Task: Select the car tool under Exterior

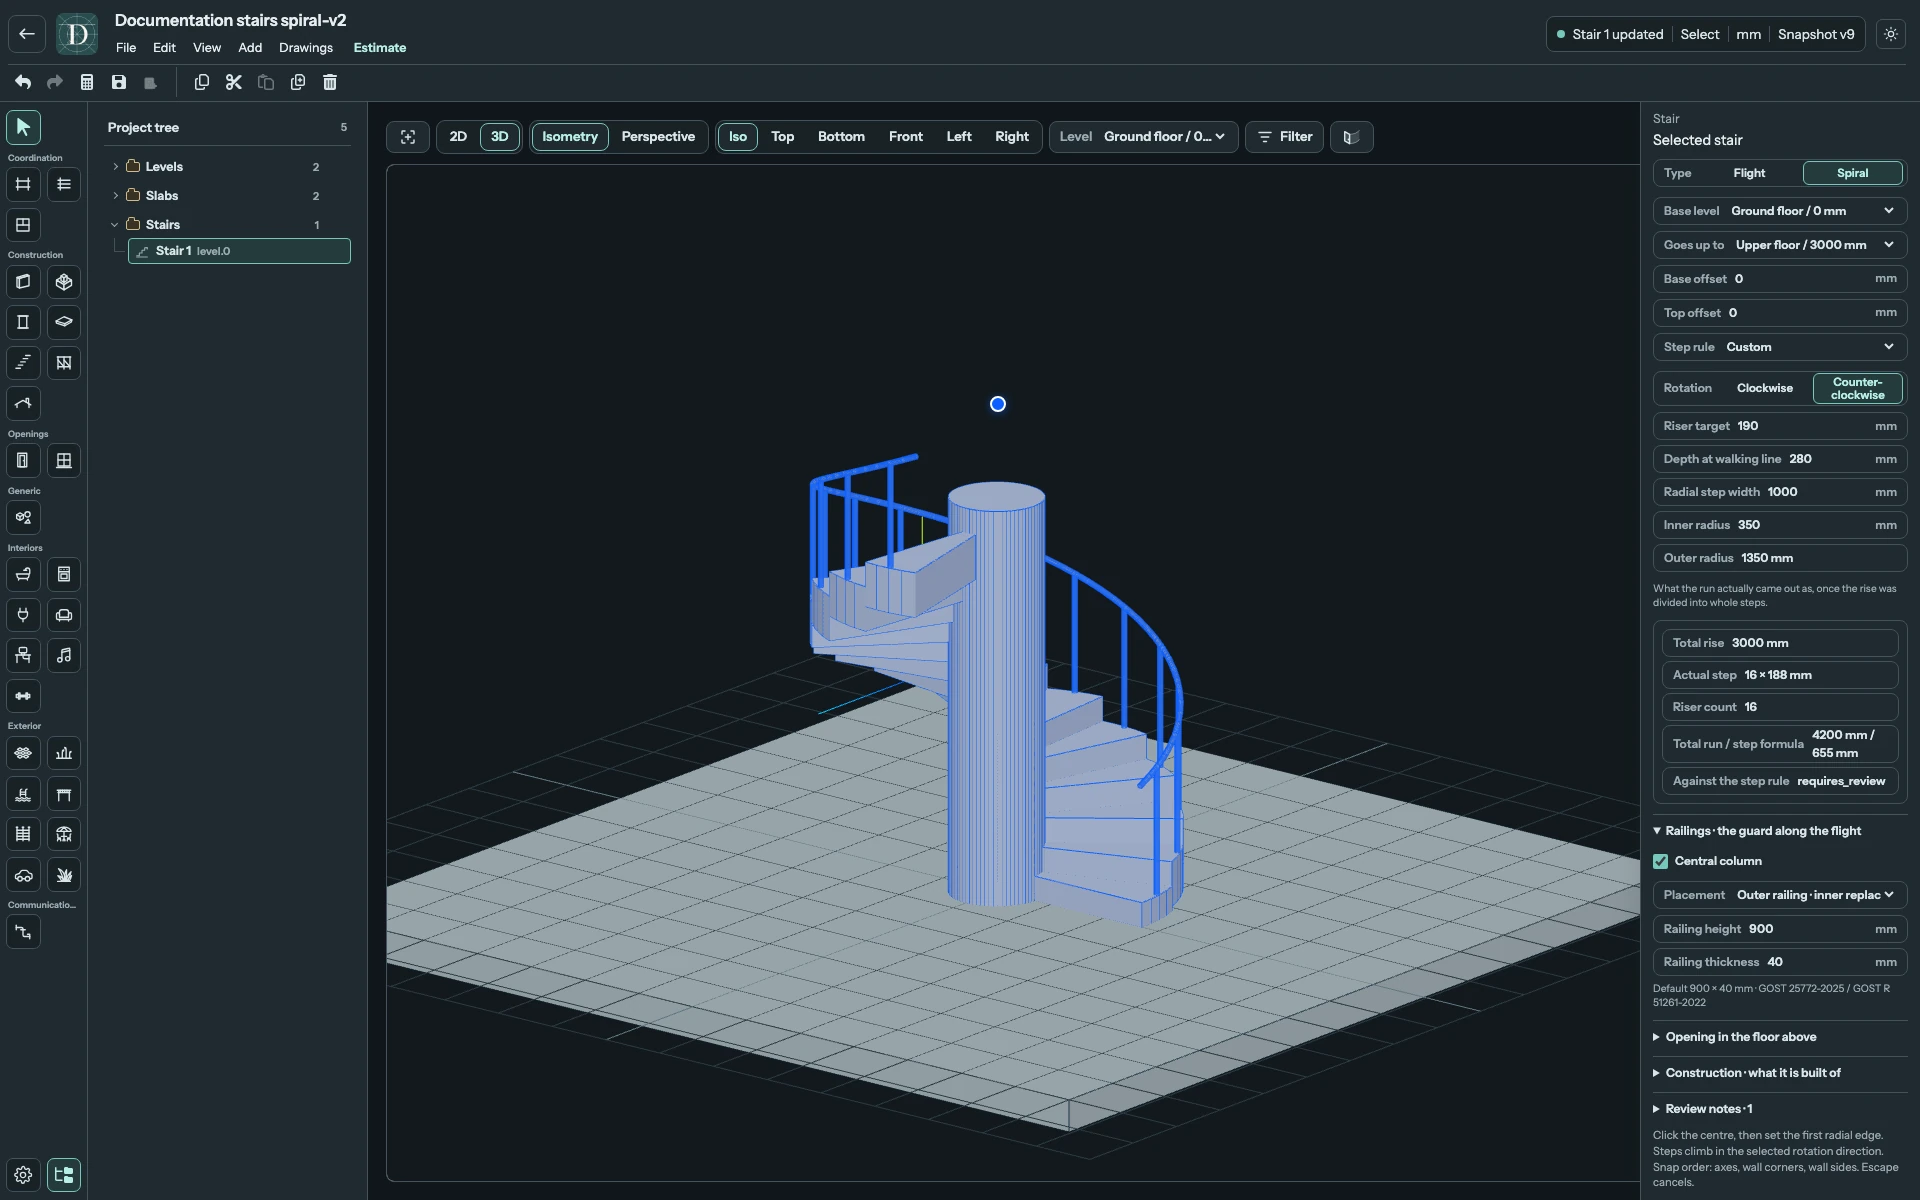Action: coord(23,875)
